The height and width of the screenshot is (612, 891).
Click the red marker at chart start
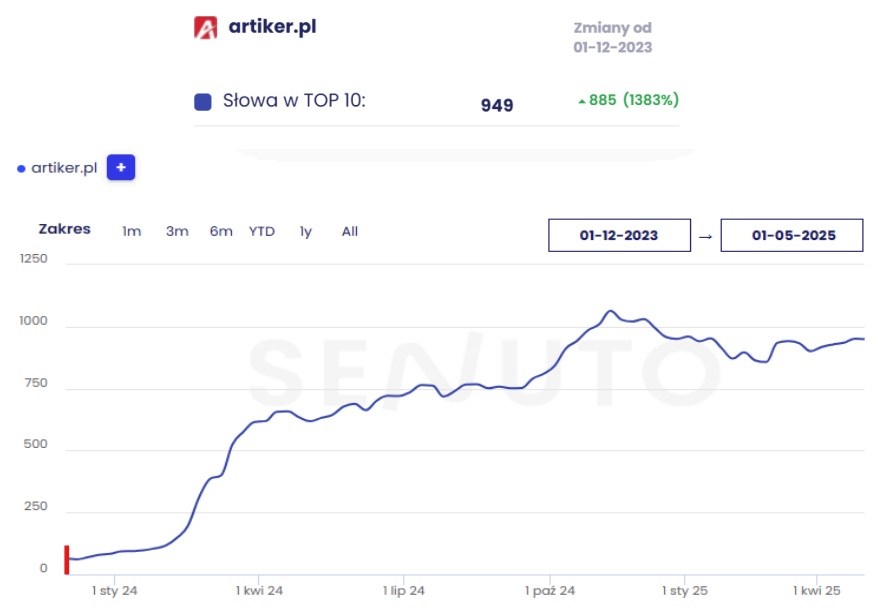point(66,560)
